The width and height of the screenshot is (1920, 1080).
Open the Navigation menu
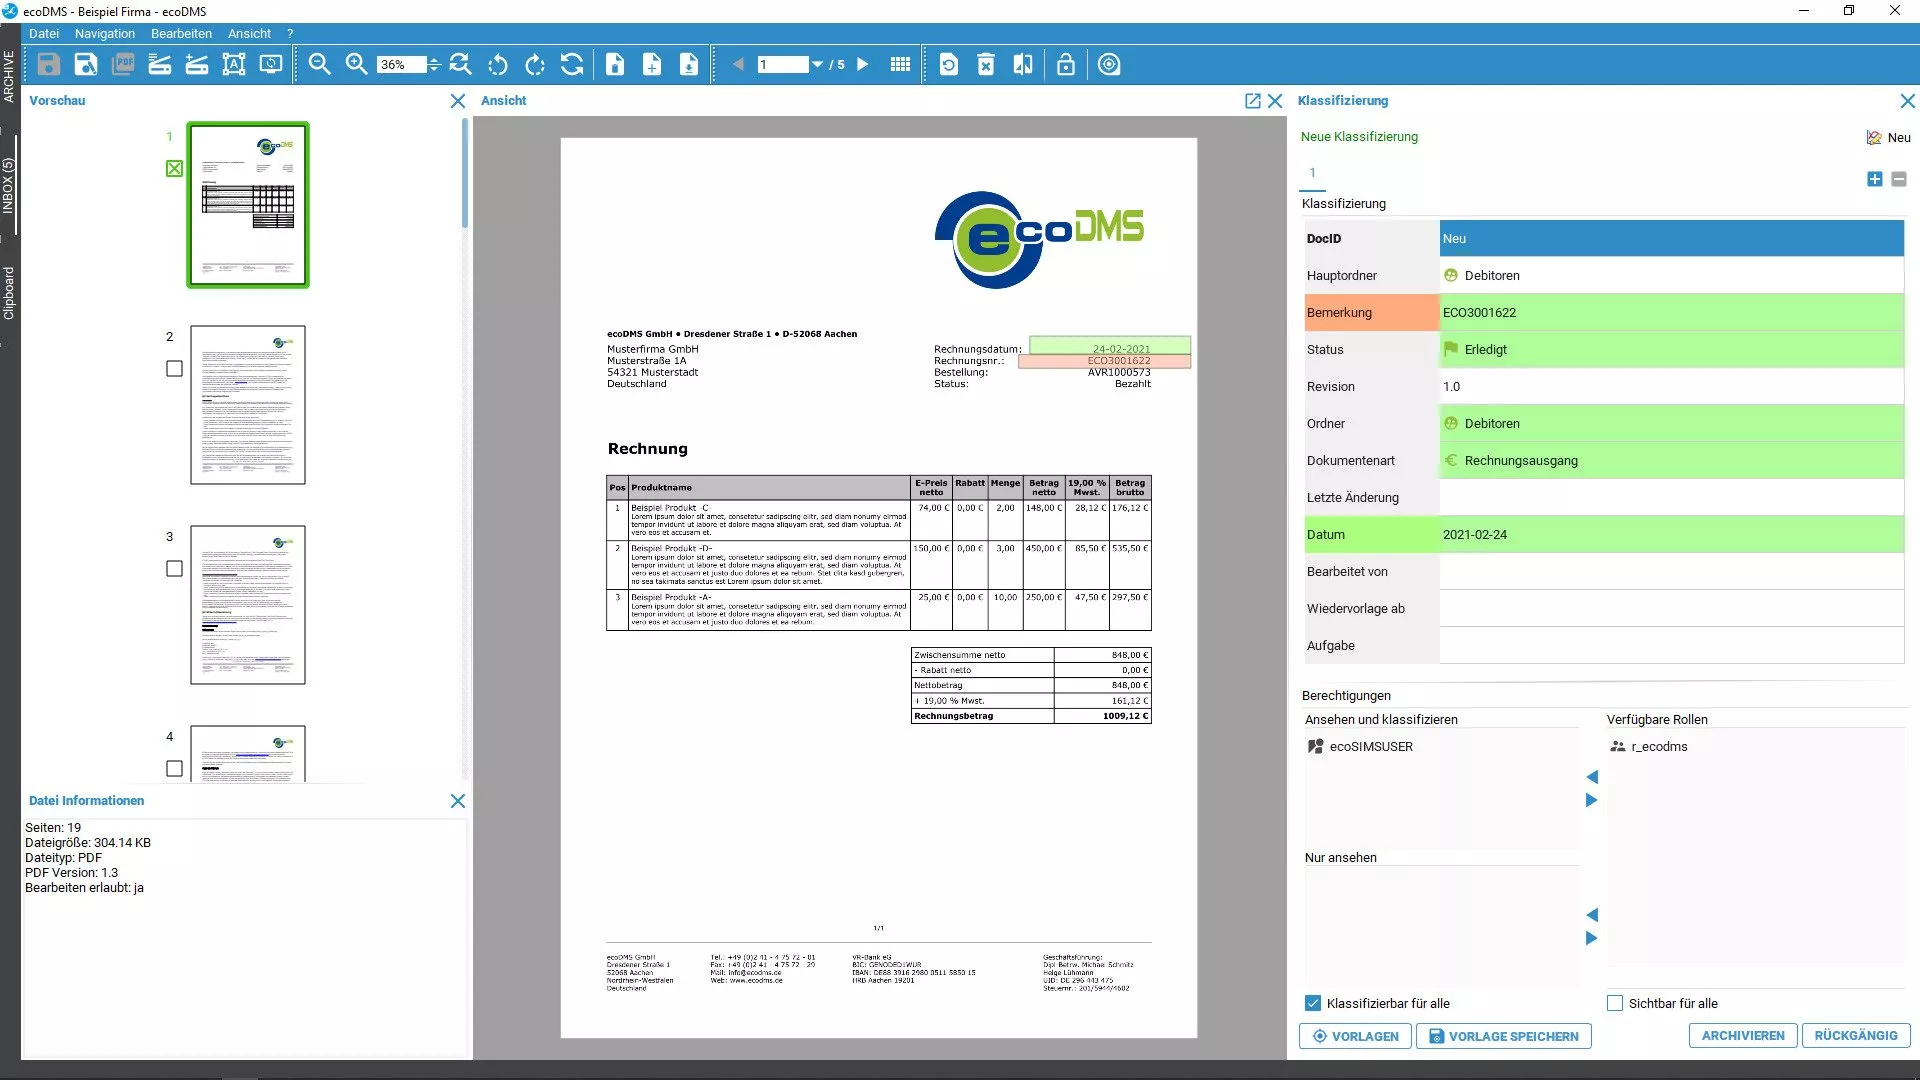point(104,33)
